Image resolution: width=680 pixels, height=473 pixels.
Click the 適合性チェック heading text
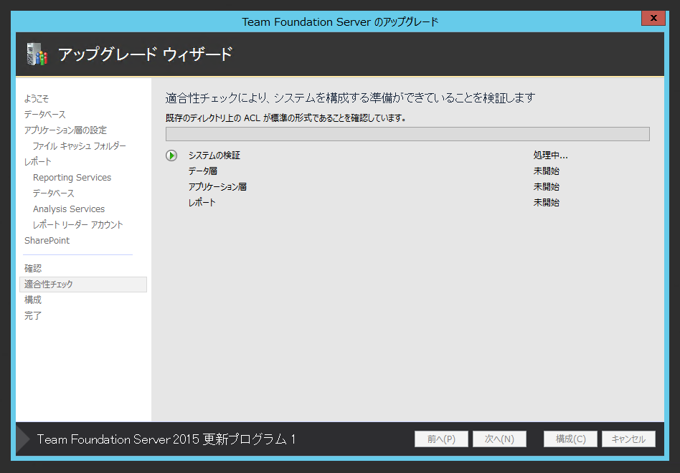tap(350, 98)
